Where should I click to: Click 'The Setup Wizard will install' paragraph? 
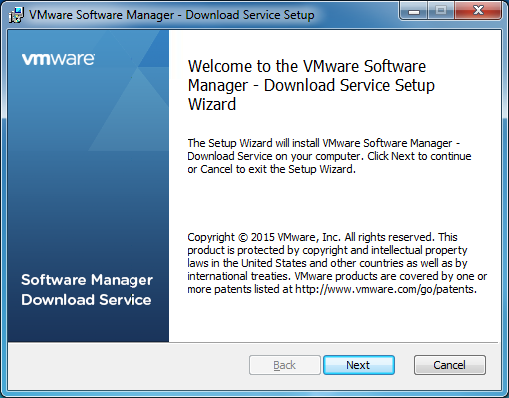329,156
